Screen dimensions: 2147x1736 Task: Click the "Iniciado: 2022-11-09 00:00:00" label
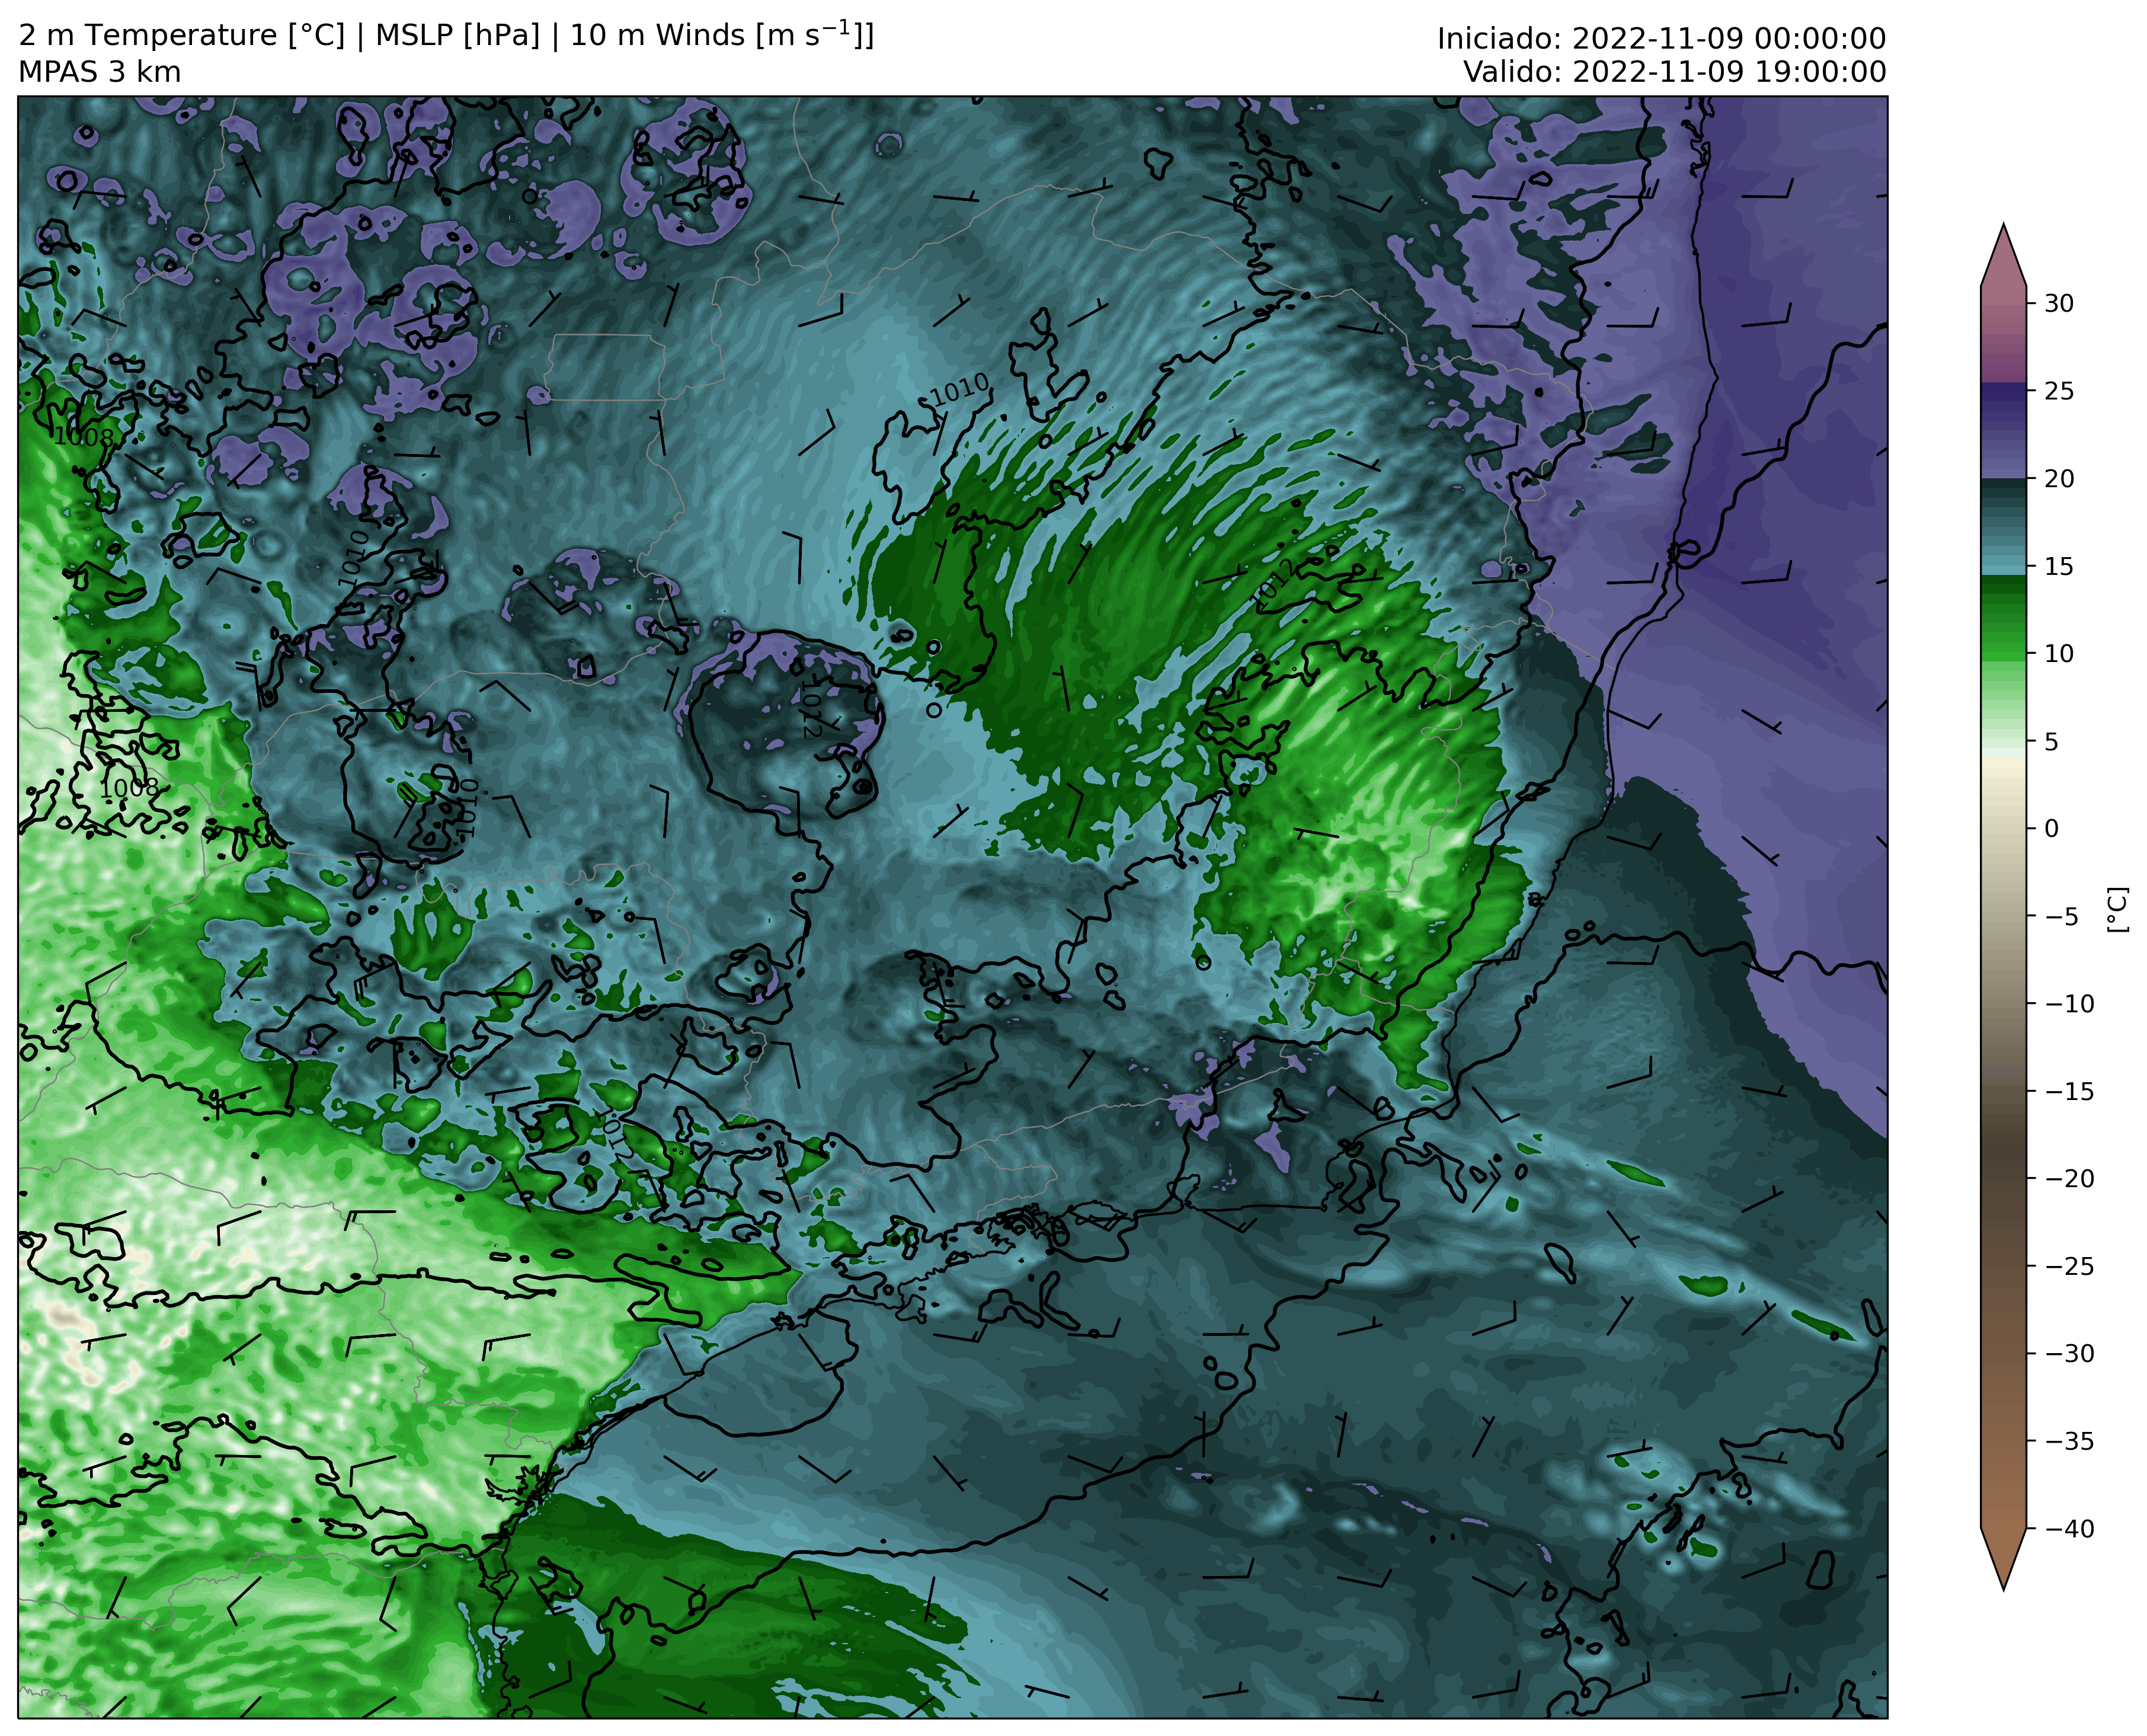pos(1661,38)
